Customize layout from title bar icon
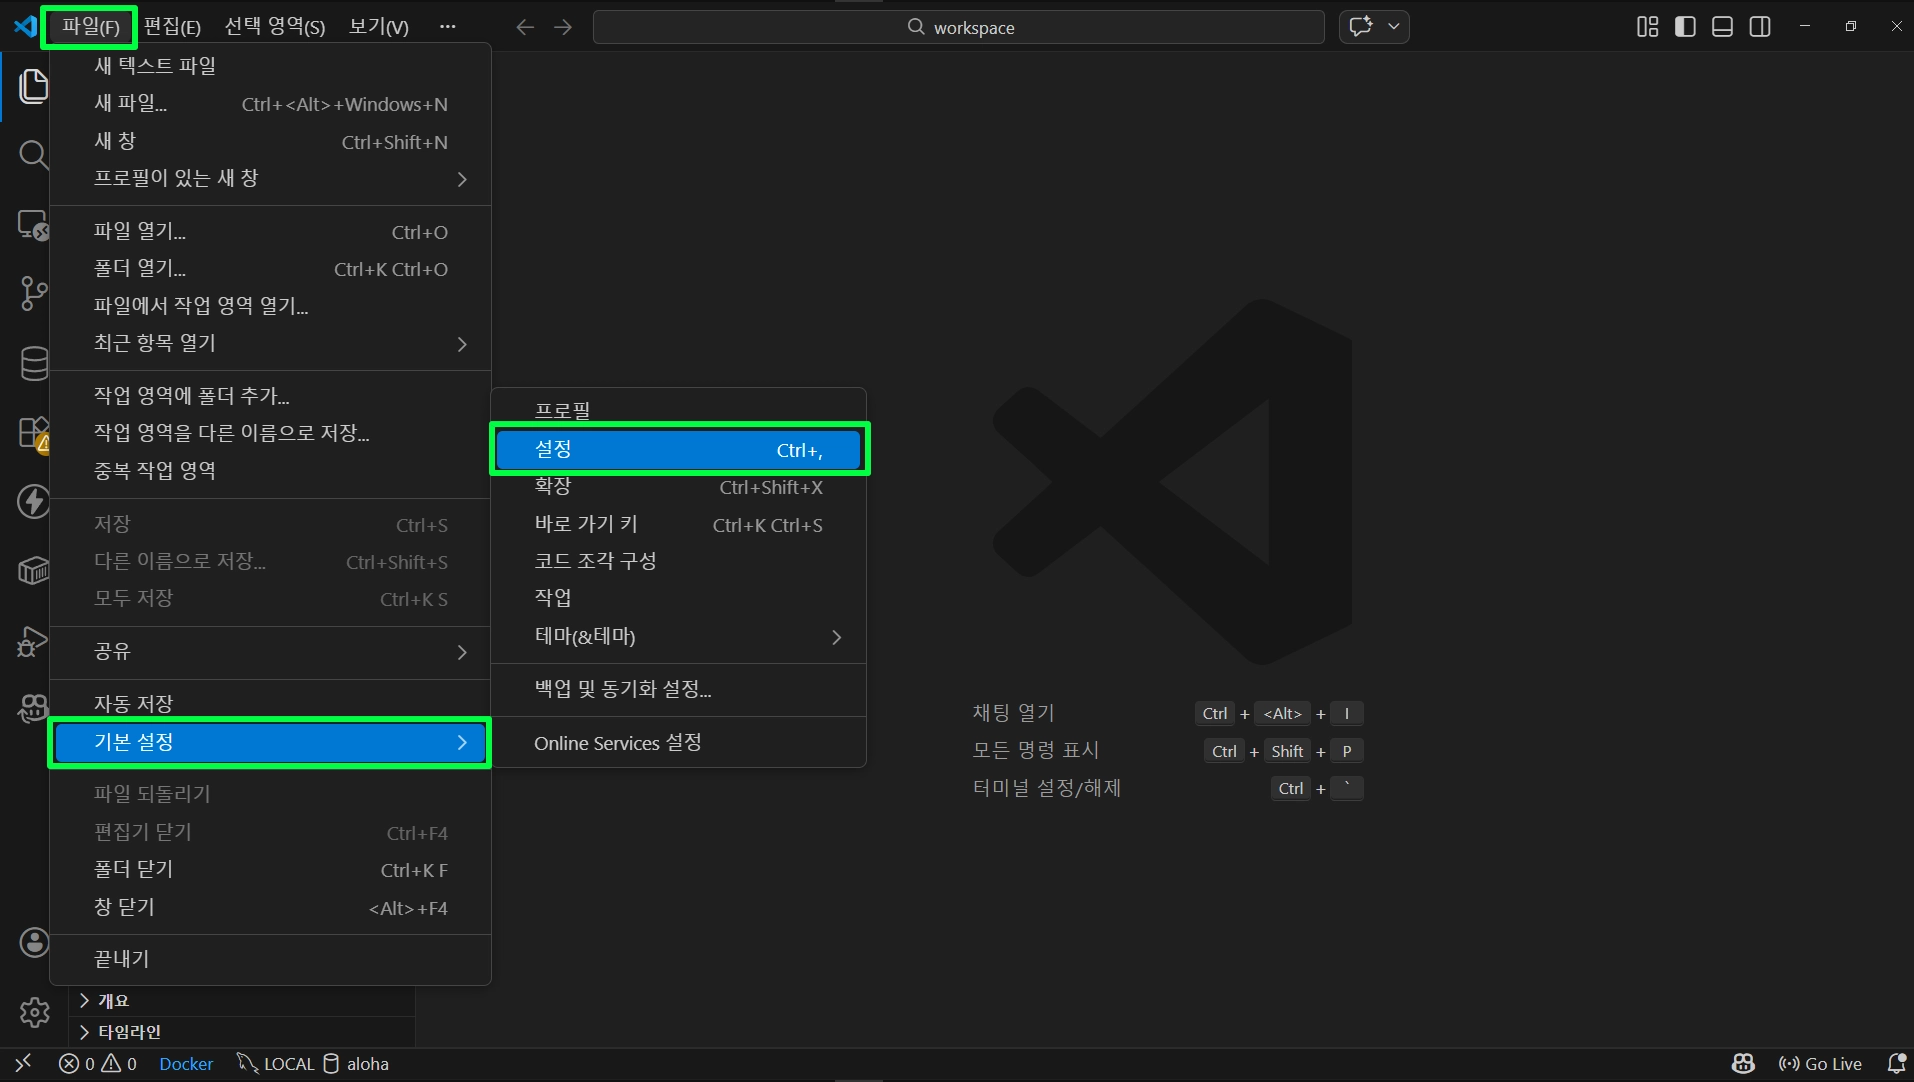 (x=1647, y=27)
